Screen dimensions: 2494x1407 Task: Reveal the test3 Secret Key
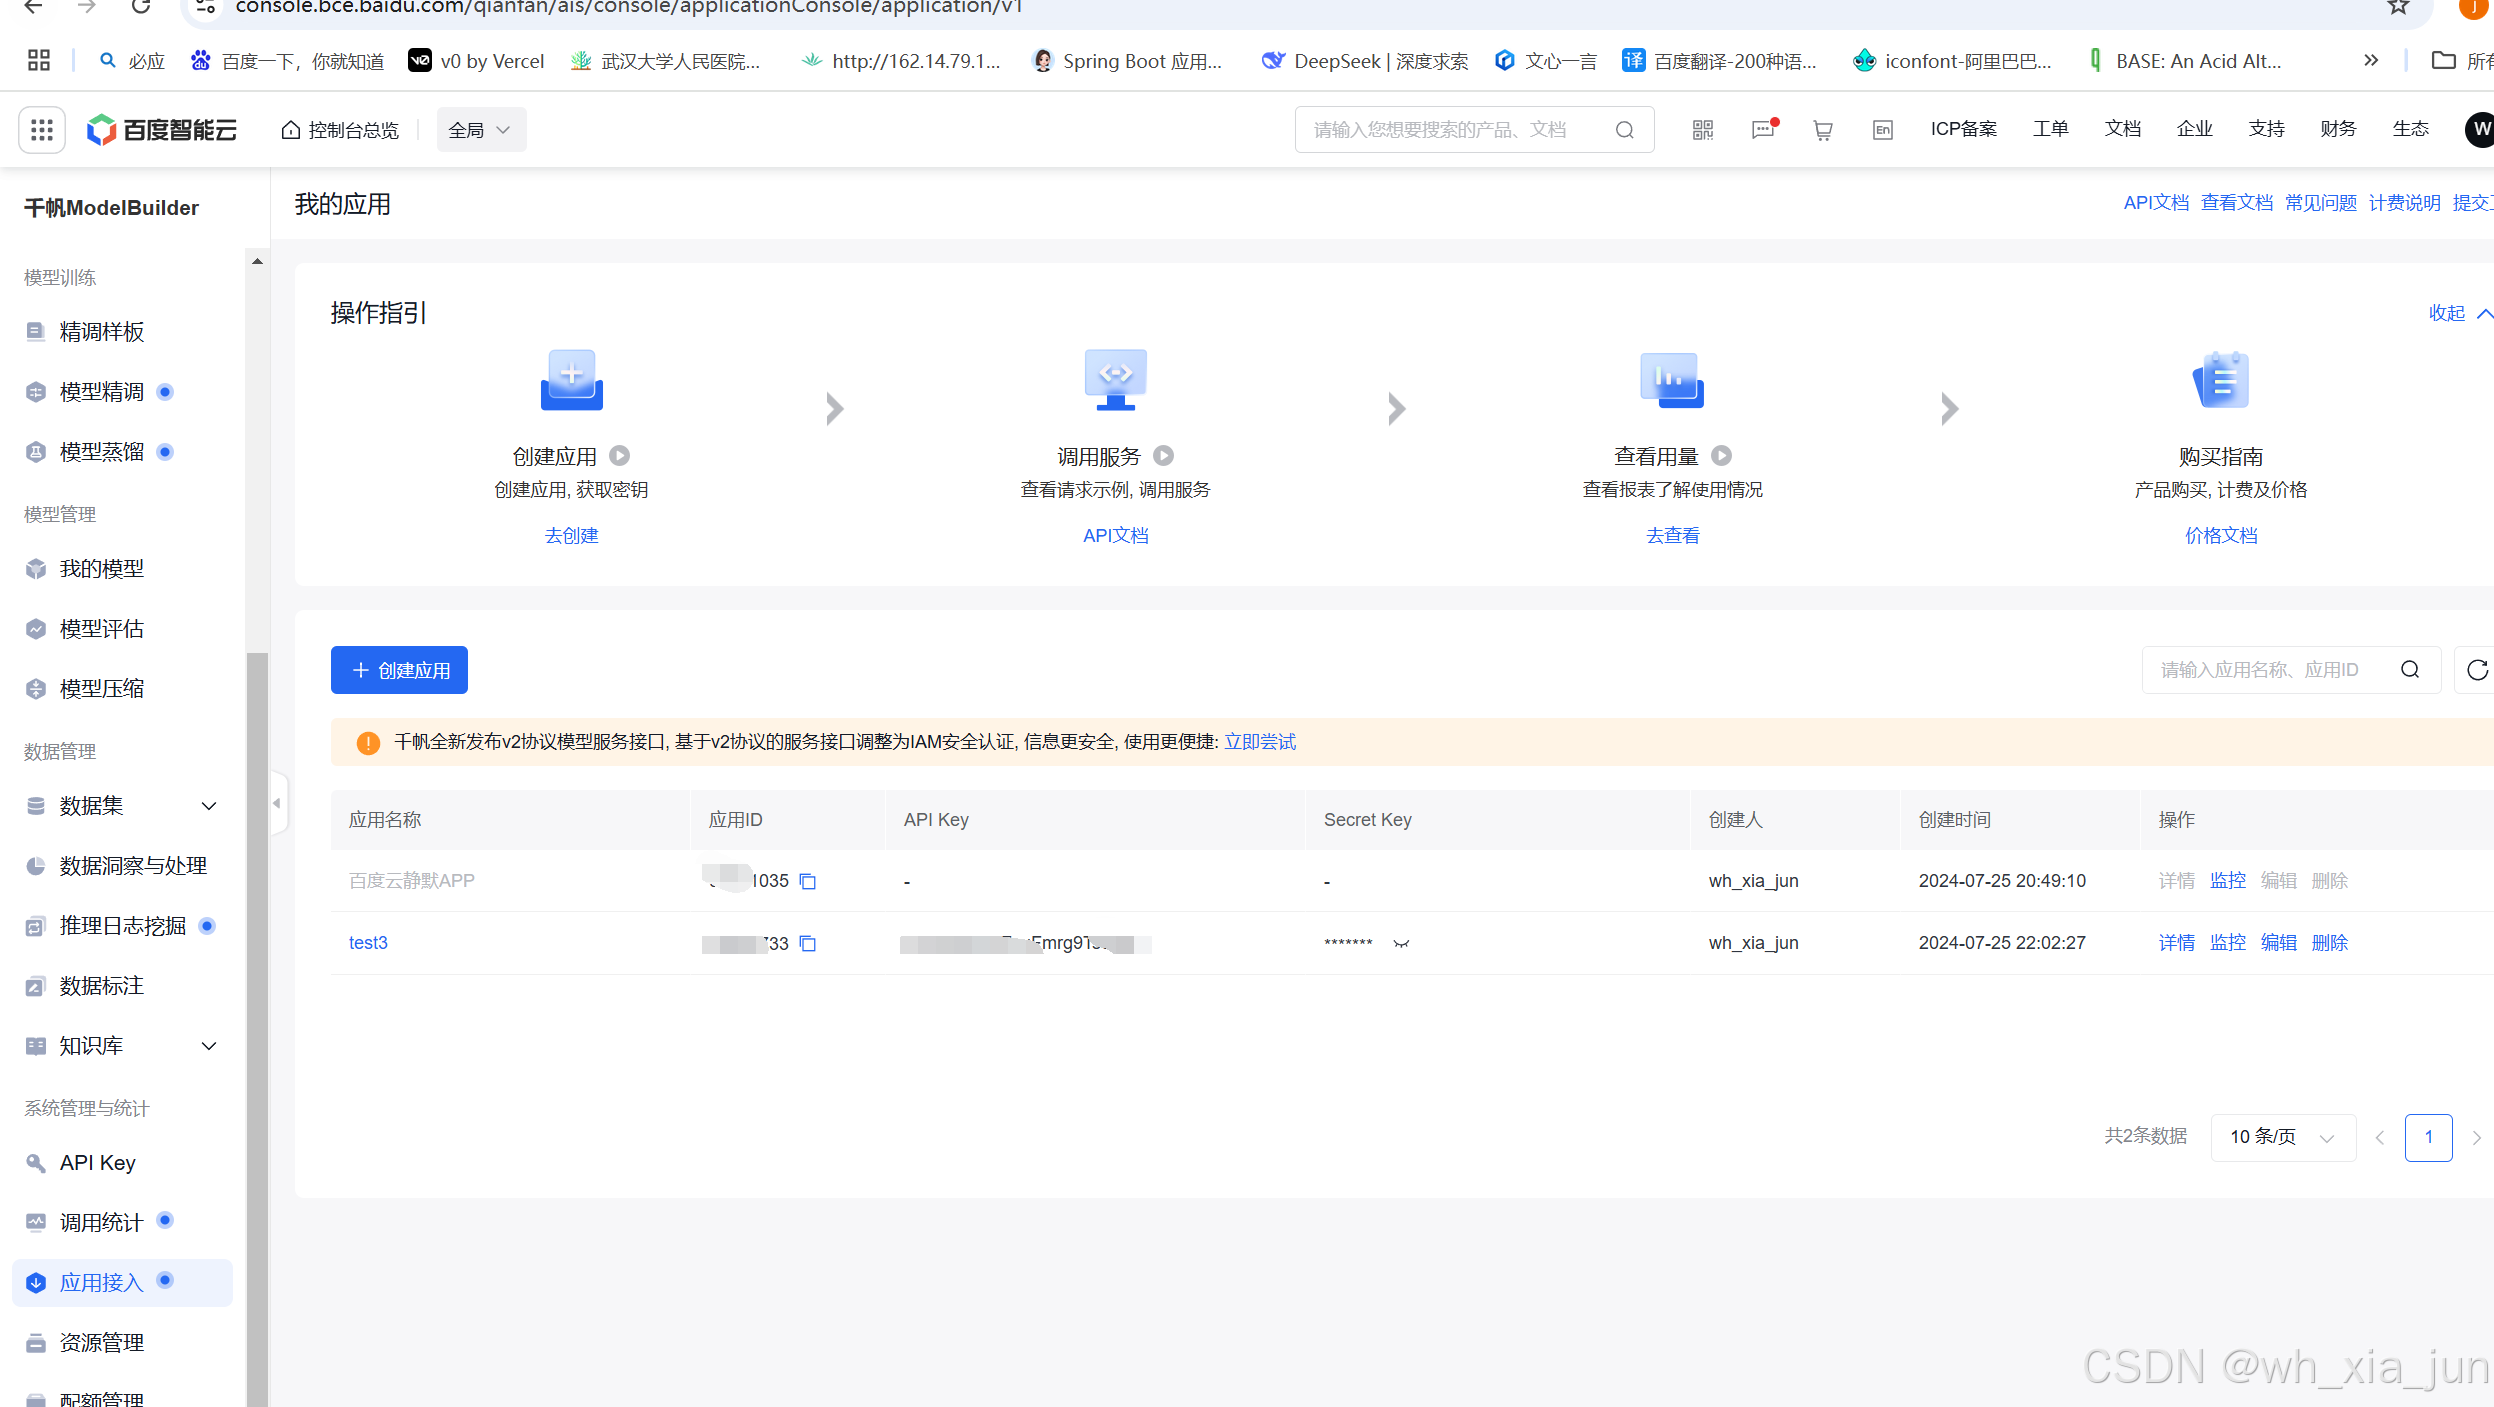point(1401,943)
